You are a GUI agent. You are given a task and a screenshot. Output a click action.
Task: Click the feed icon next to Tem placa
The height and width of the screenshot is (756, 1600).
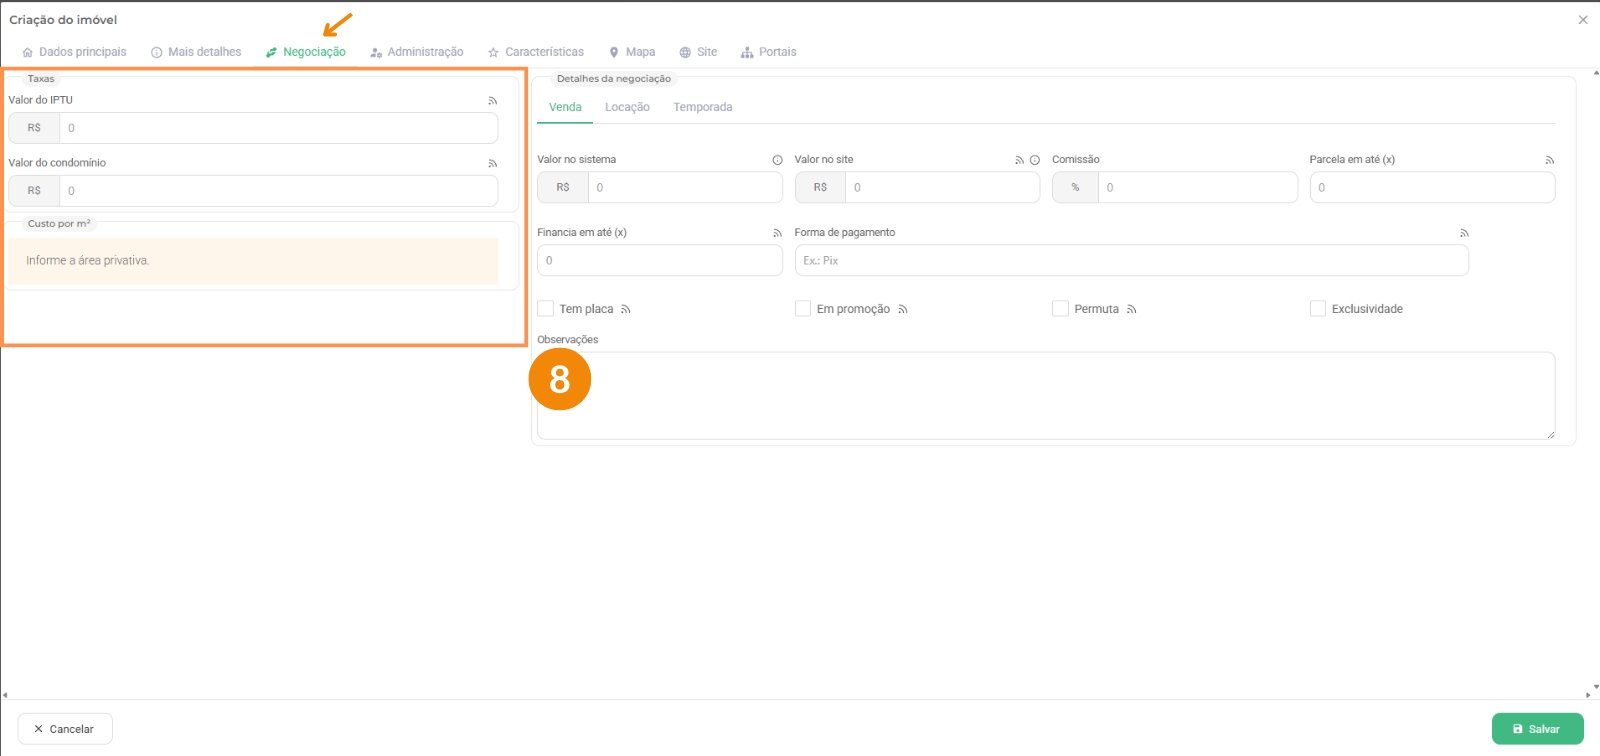pos(626,310)
